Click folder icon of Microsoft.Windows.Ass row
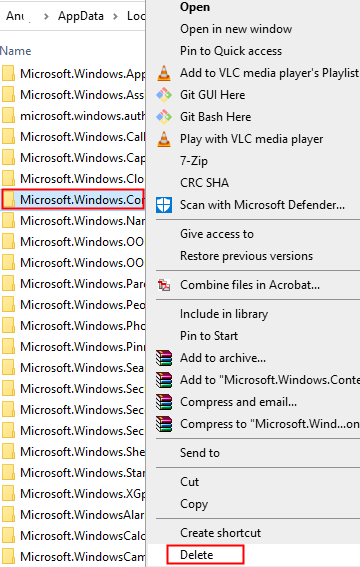This screenshot has width=360, height=567. tap(8, 94)
